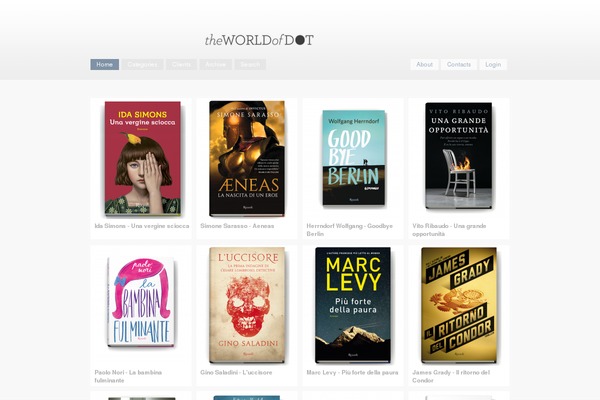
Task: Click 'Ida Simons - Una vergine sciocca' caption
Action: 142,226
